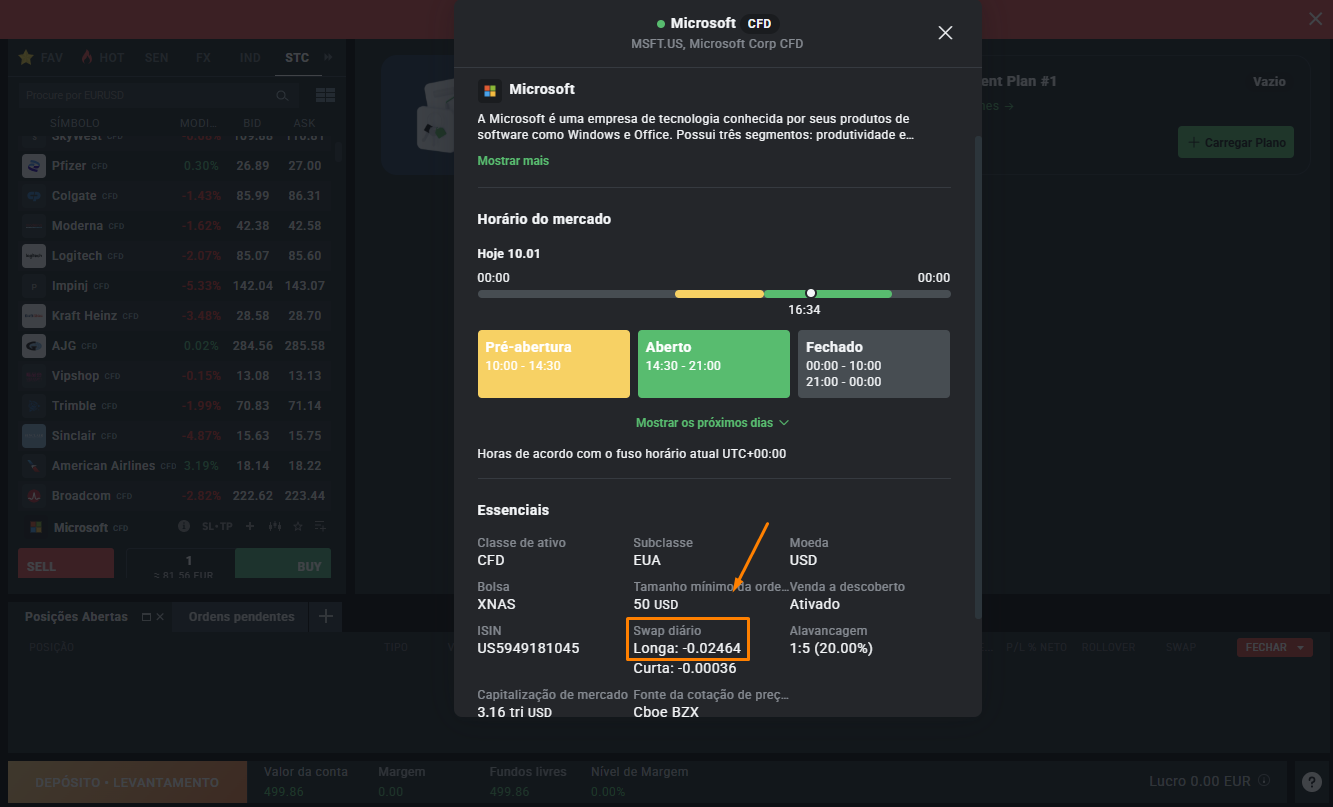
Task: Click the Carregar Plano button
Action: pos(1235,142)
